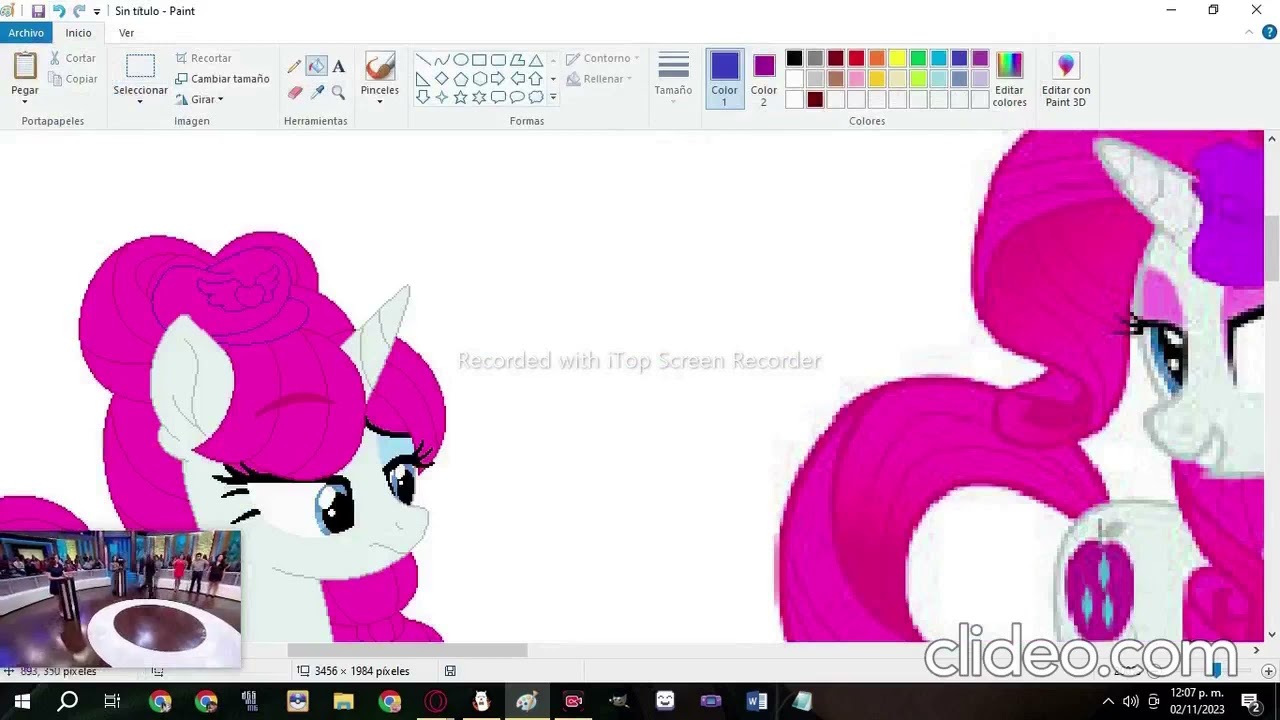Open Editar colores dialog
The height and width of the screenshot is (720, 1280).
tap(1010, 80)
